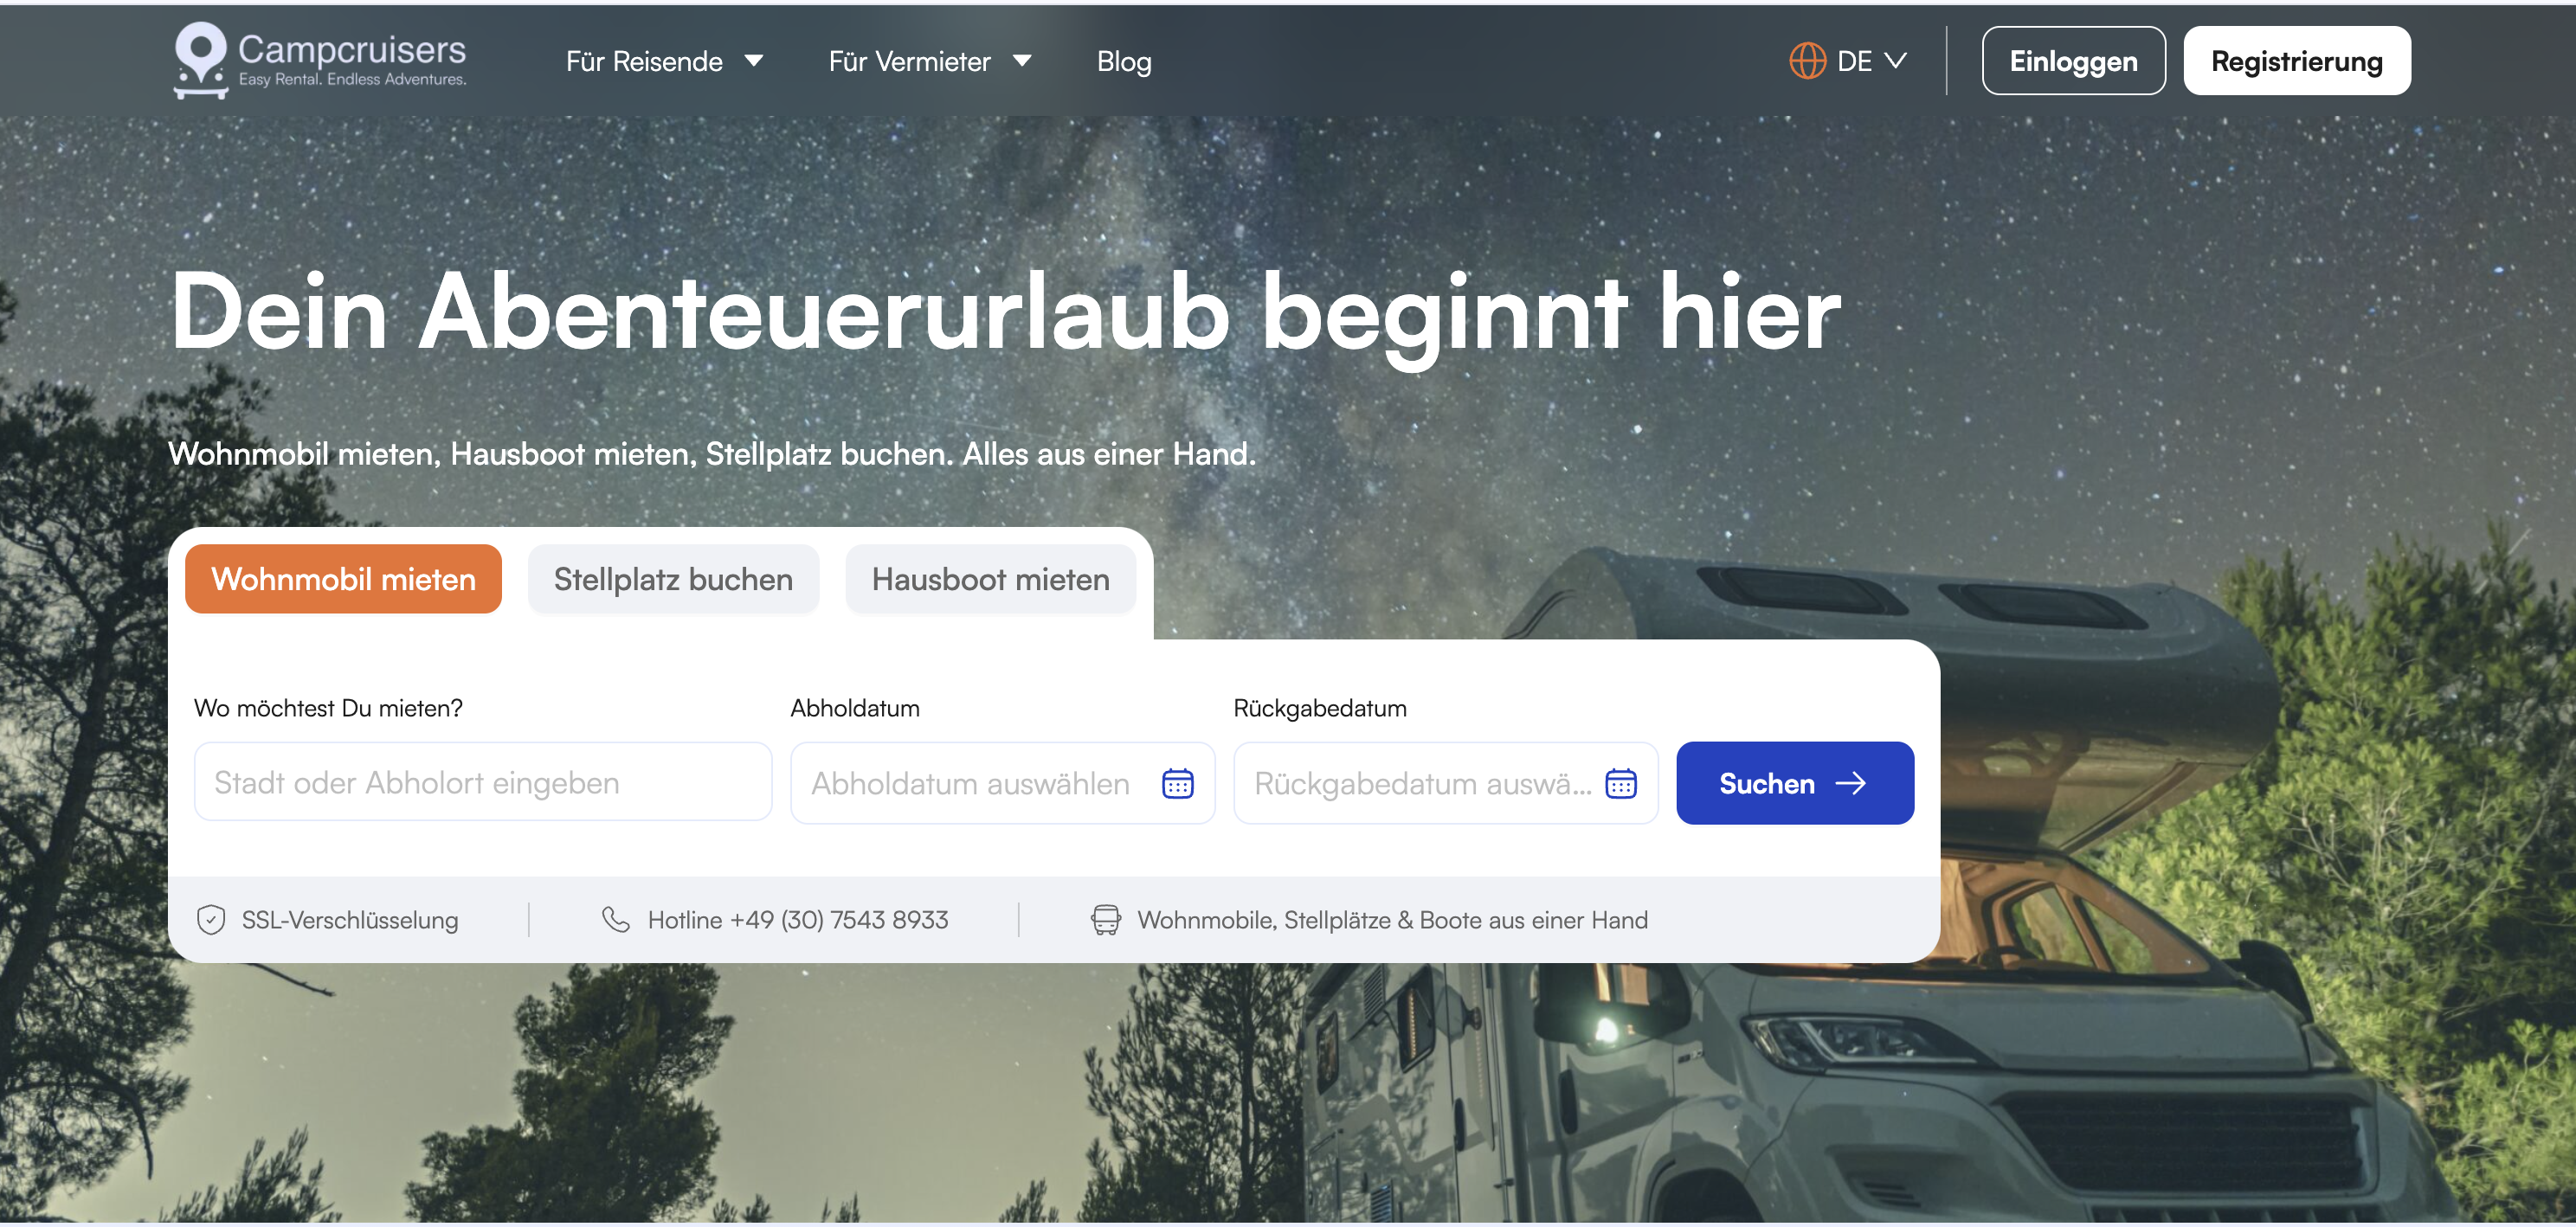The height and width of the screenshot is (1227, 2576).
Task: Switch to the Stellplatz buchen tab
Action: 673,579
